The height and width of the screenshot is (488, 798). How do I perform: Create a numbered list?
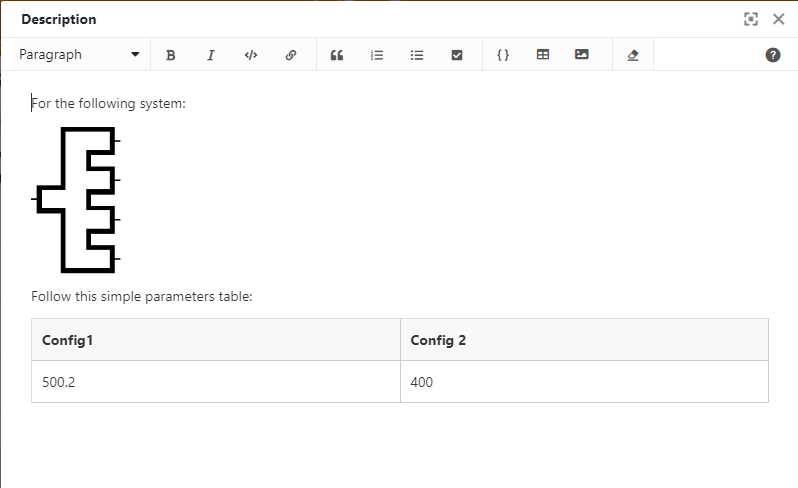pos(377,55)
